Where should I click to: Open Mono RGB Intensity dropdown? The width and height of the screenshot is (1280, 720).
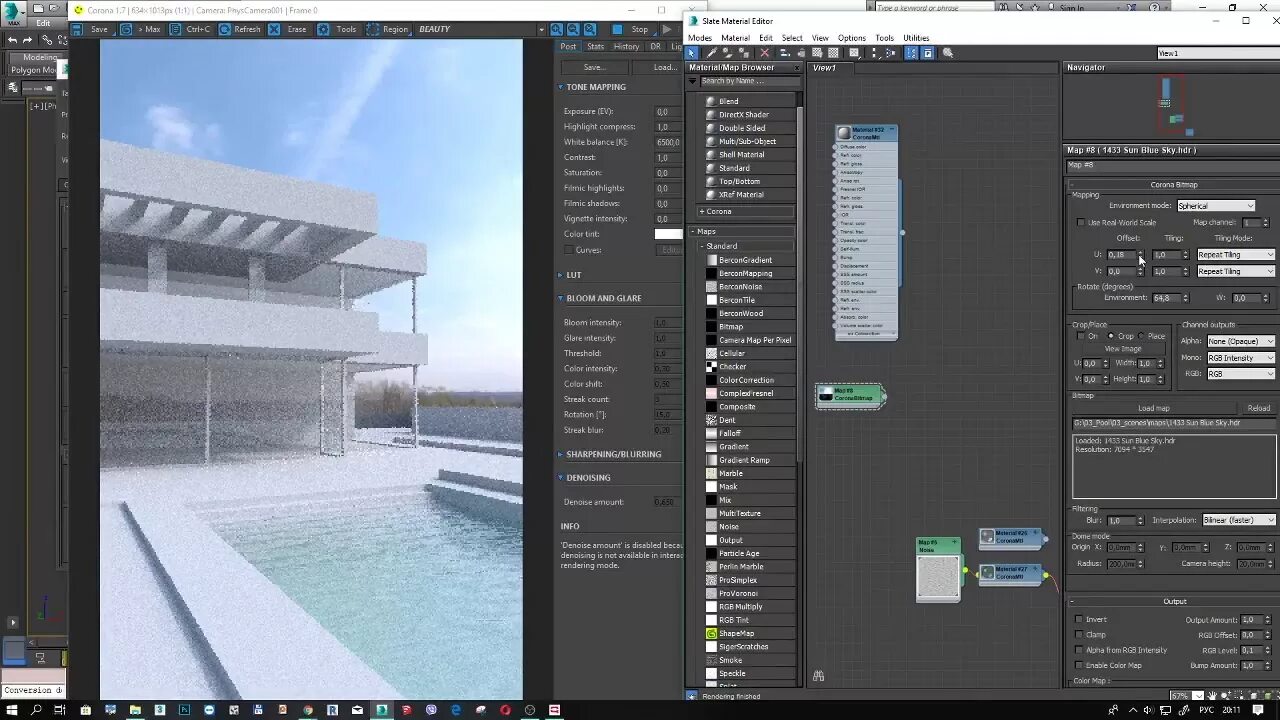[x=1241, y=358]
